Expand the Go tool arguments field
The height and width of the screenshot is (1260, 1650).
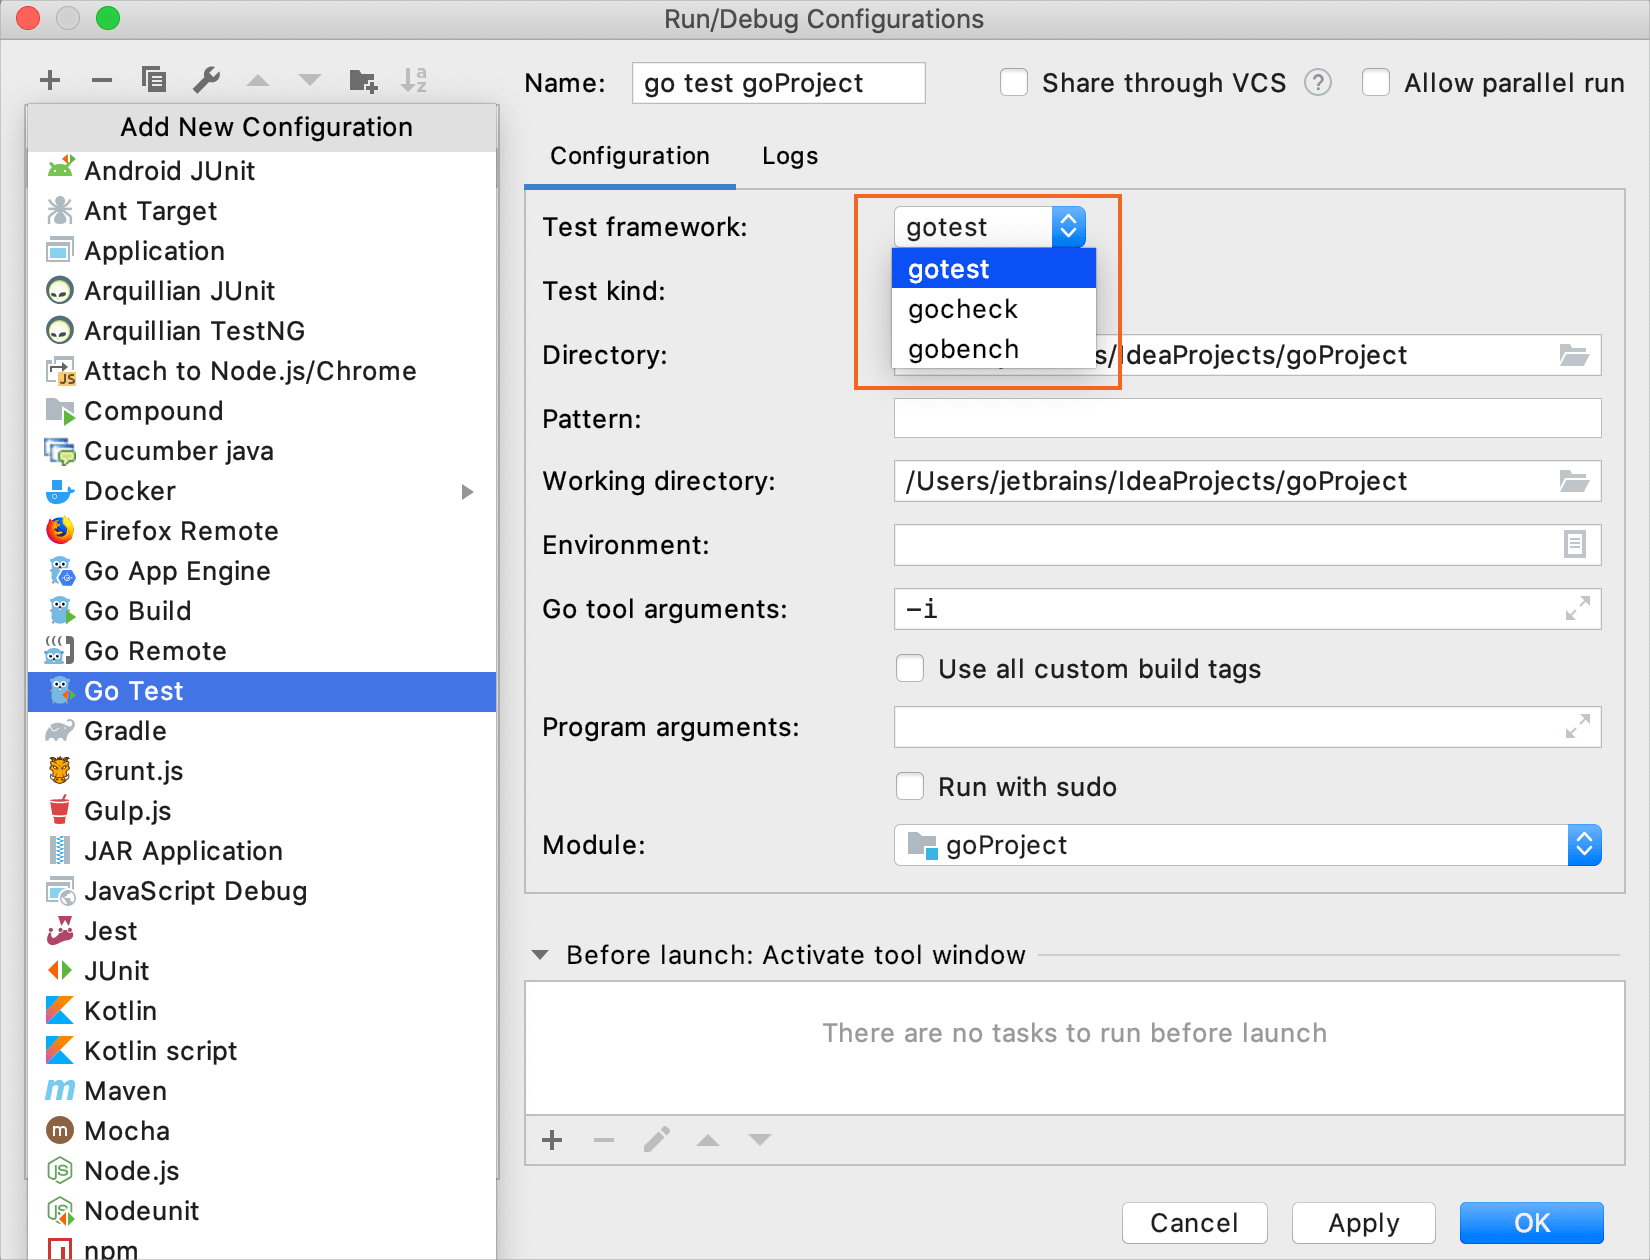(x=1578, y=608)
